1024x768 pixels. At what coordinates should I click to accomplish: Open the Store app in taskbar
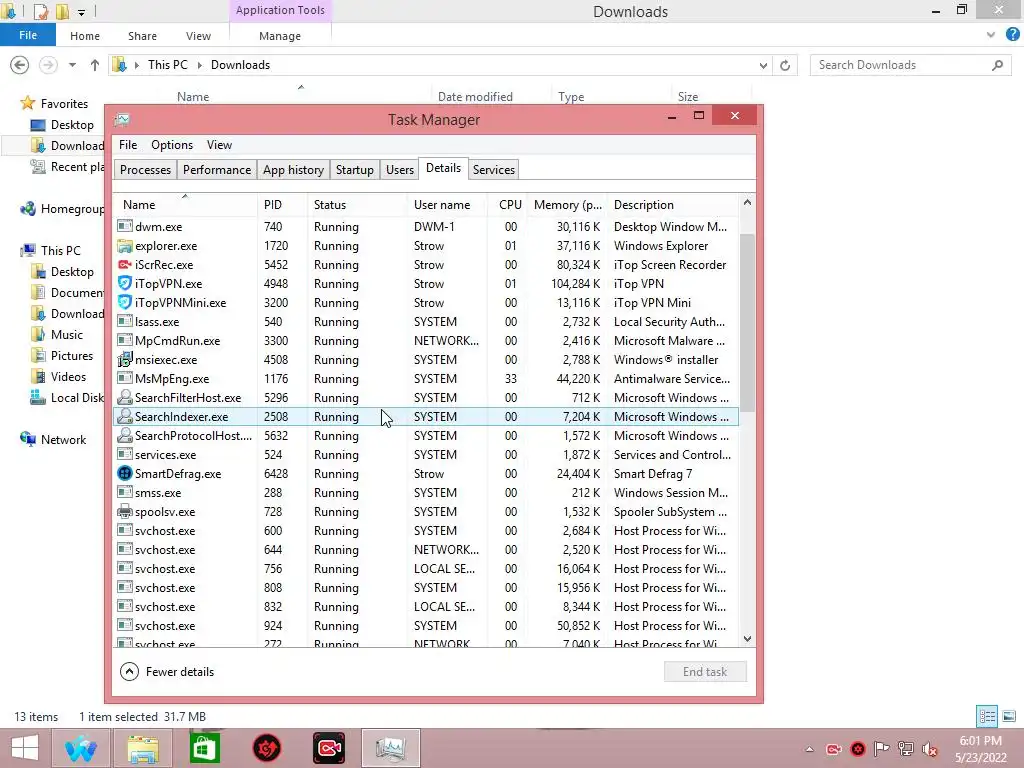coord(204,748)
